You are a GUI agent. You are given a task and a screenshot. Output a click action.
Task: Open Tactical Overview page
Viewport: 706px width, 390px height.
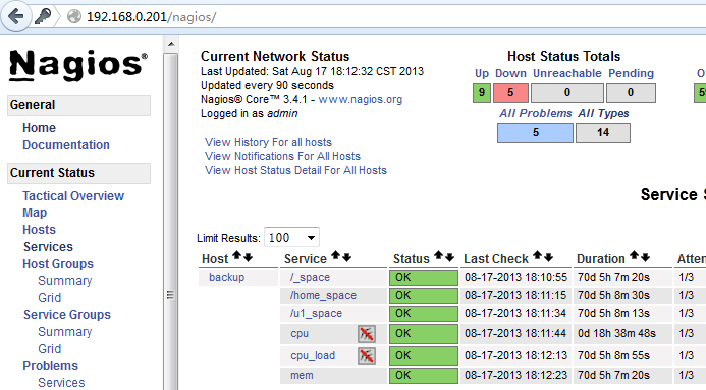73,196
